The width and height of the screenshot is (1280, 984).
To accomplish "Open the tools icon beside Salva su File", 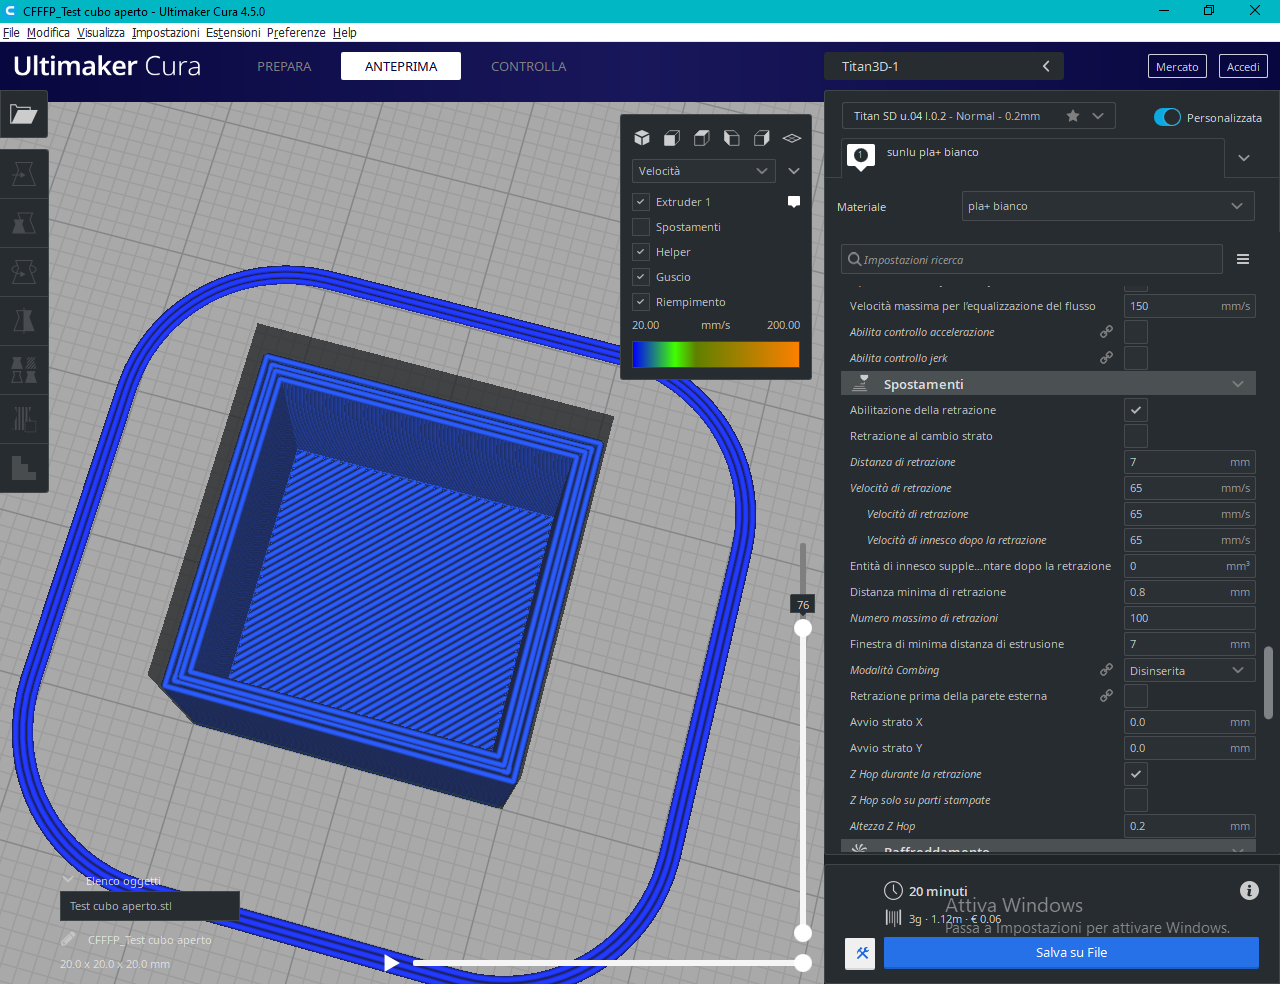I will pyautogui.click(x=861, y=953).
